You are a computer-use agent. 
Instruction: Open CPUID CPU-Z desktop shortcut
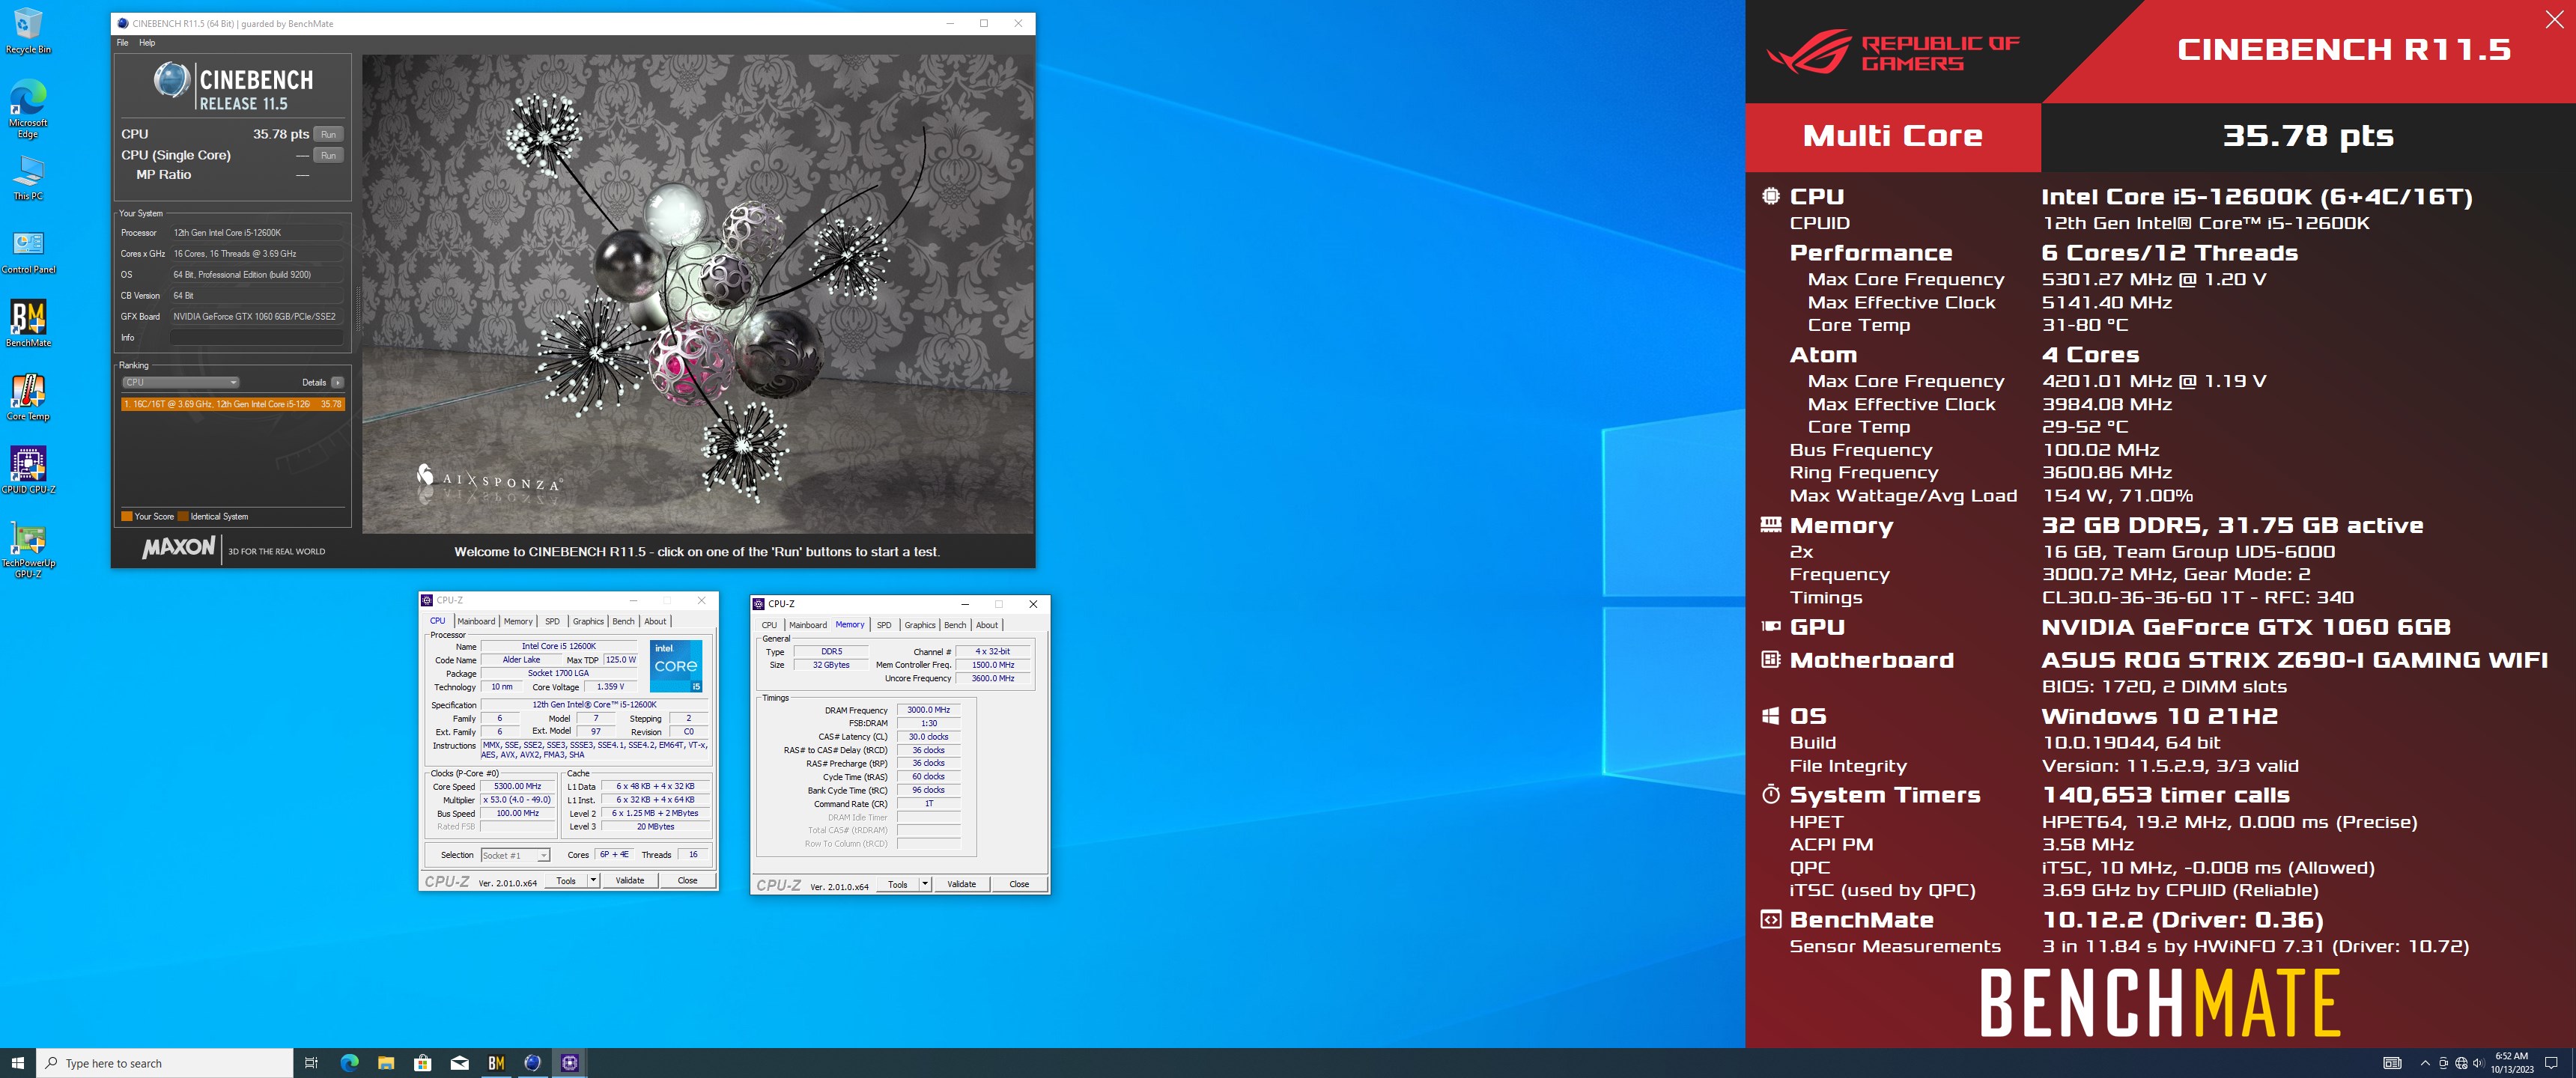[28, 470]
